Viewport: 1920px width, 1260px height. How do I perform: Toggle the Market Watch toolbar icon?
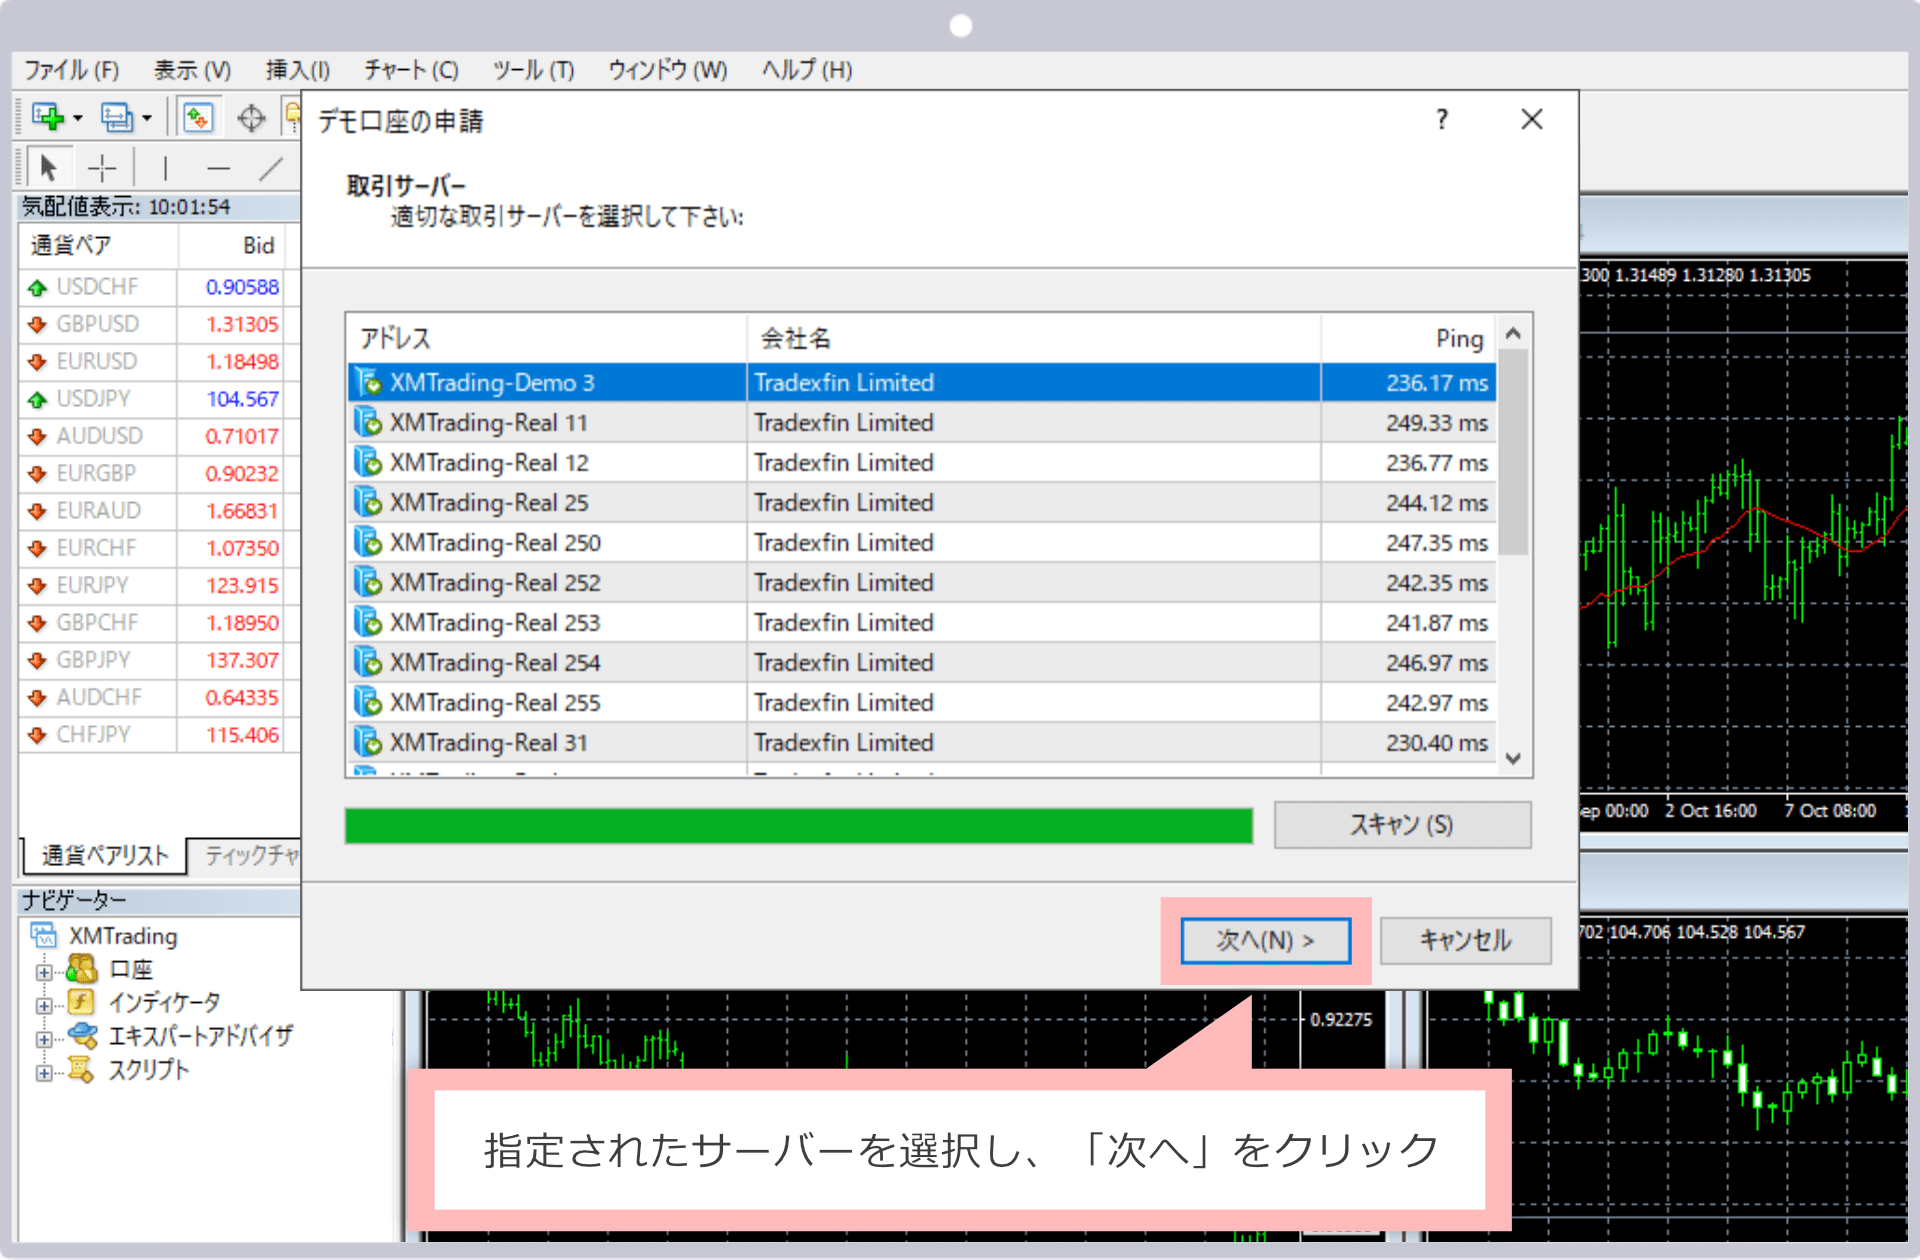tap(198, 118)
